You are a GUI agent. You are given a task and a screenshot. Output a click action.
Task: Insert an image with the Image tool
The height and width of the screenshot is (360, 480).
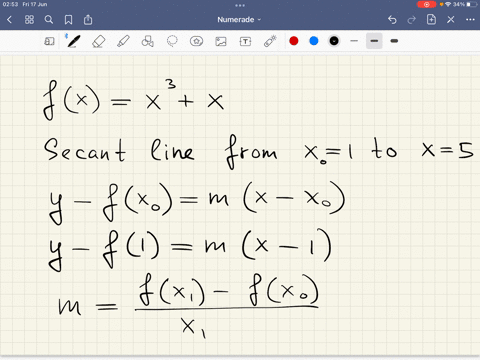pos(221,41)
